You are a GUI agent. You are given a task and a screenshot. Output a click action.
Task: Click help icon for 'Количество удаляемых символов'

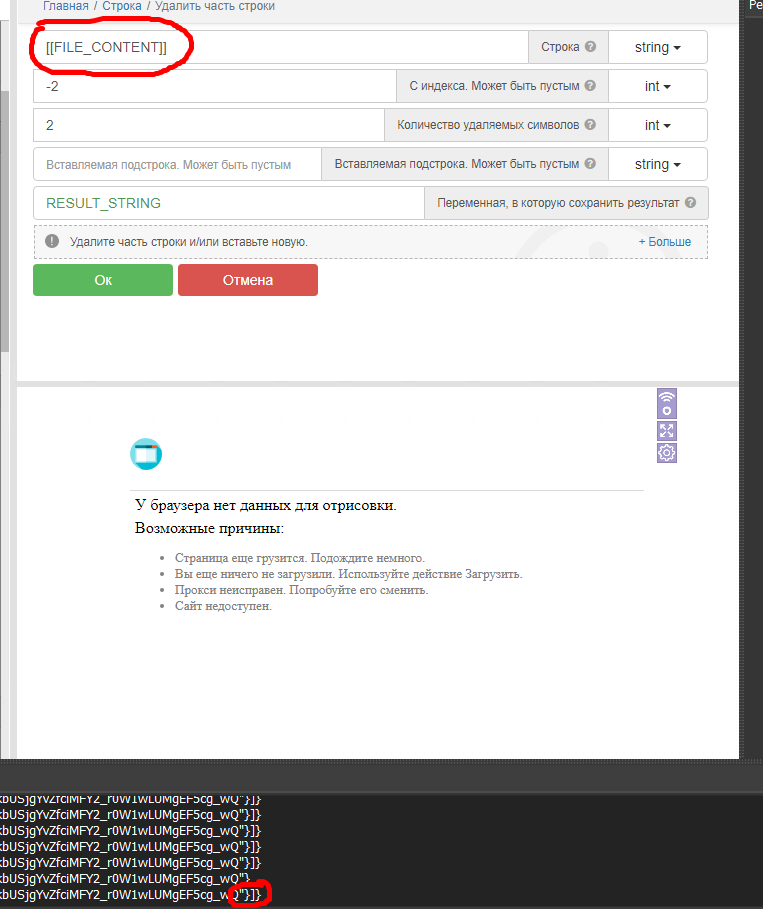[590, 125]
